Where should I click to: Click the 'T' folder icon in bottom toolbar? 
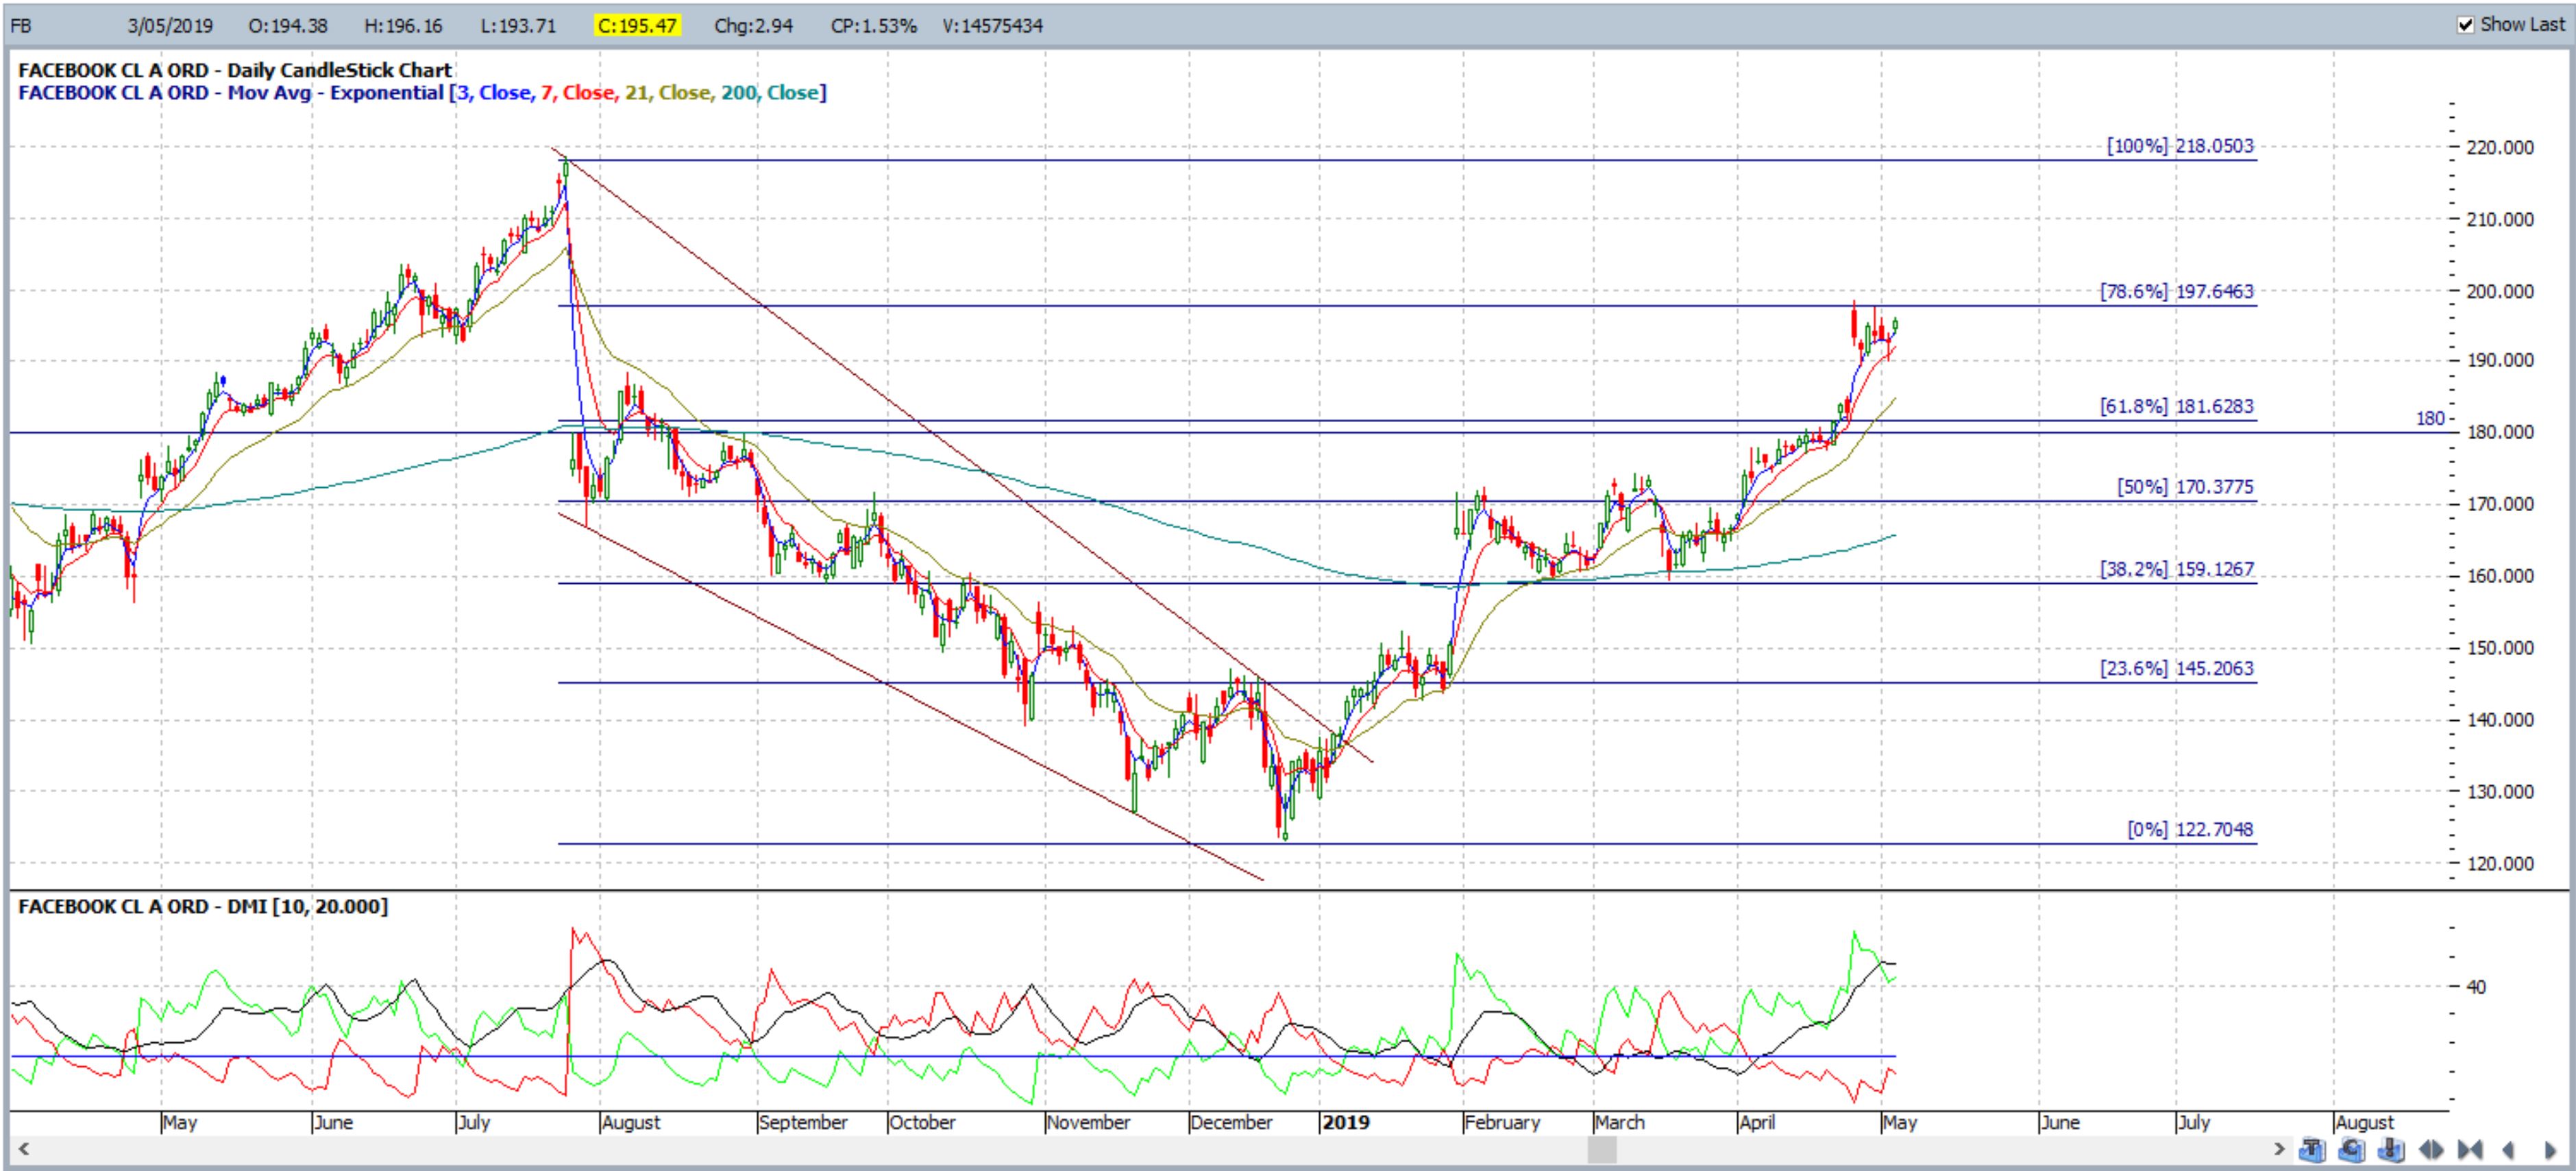tap(2312, 1150)
